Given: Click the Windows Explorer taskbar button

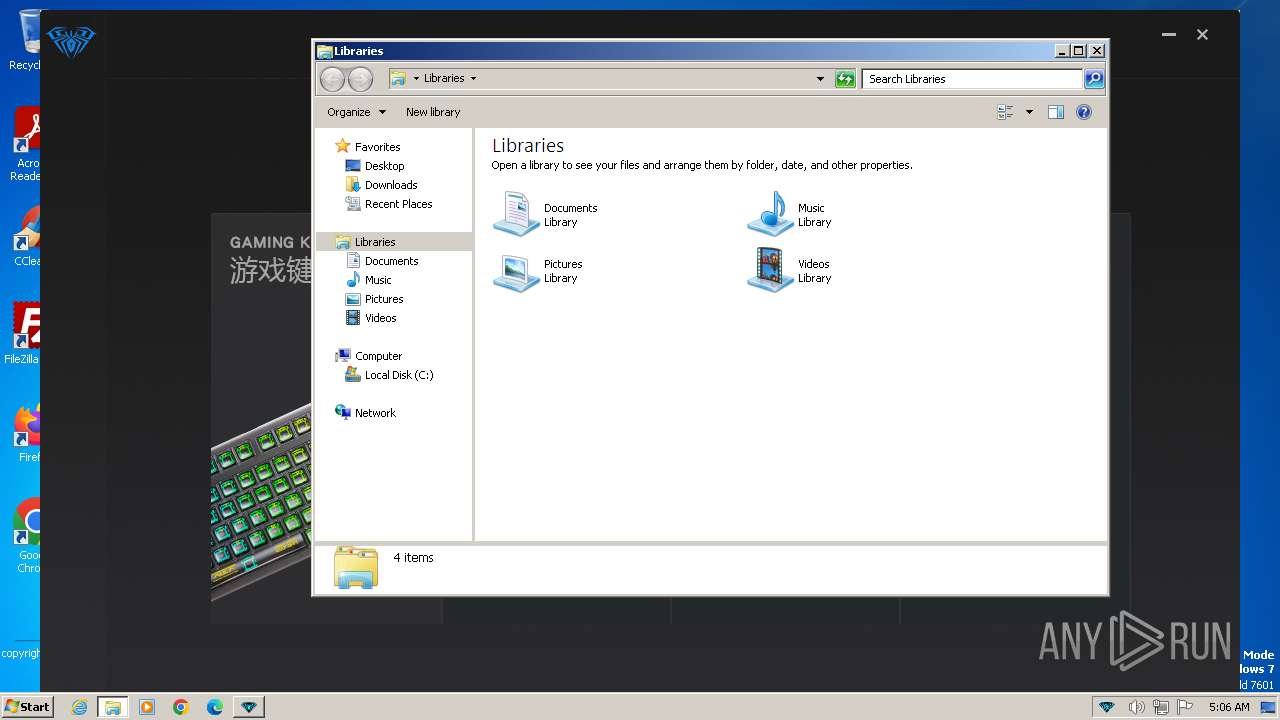Looking at the screenshot, I should coord(113,707).
